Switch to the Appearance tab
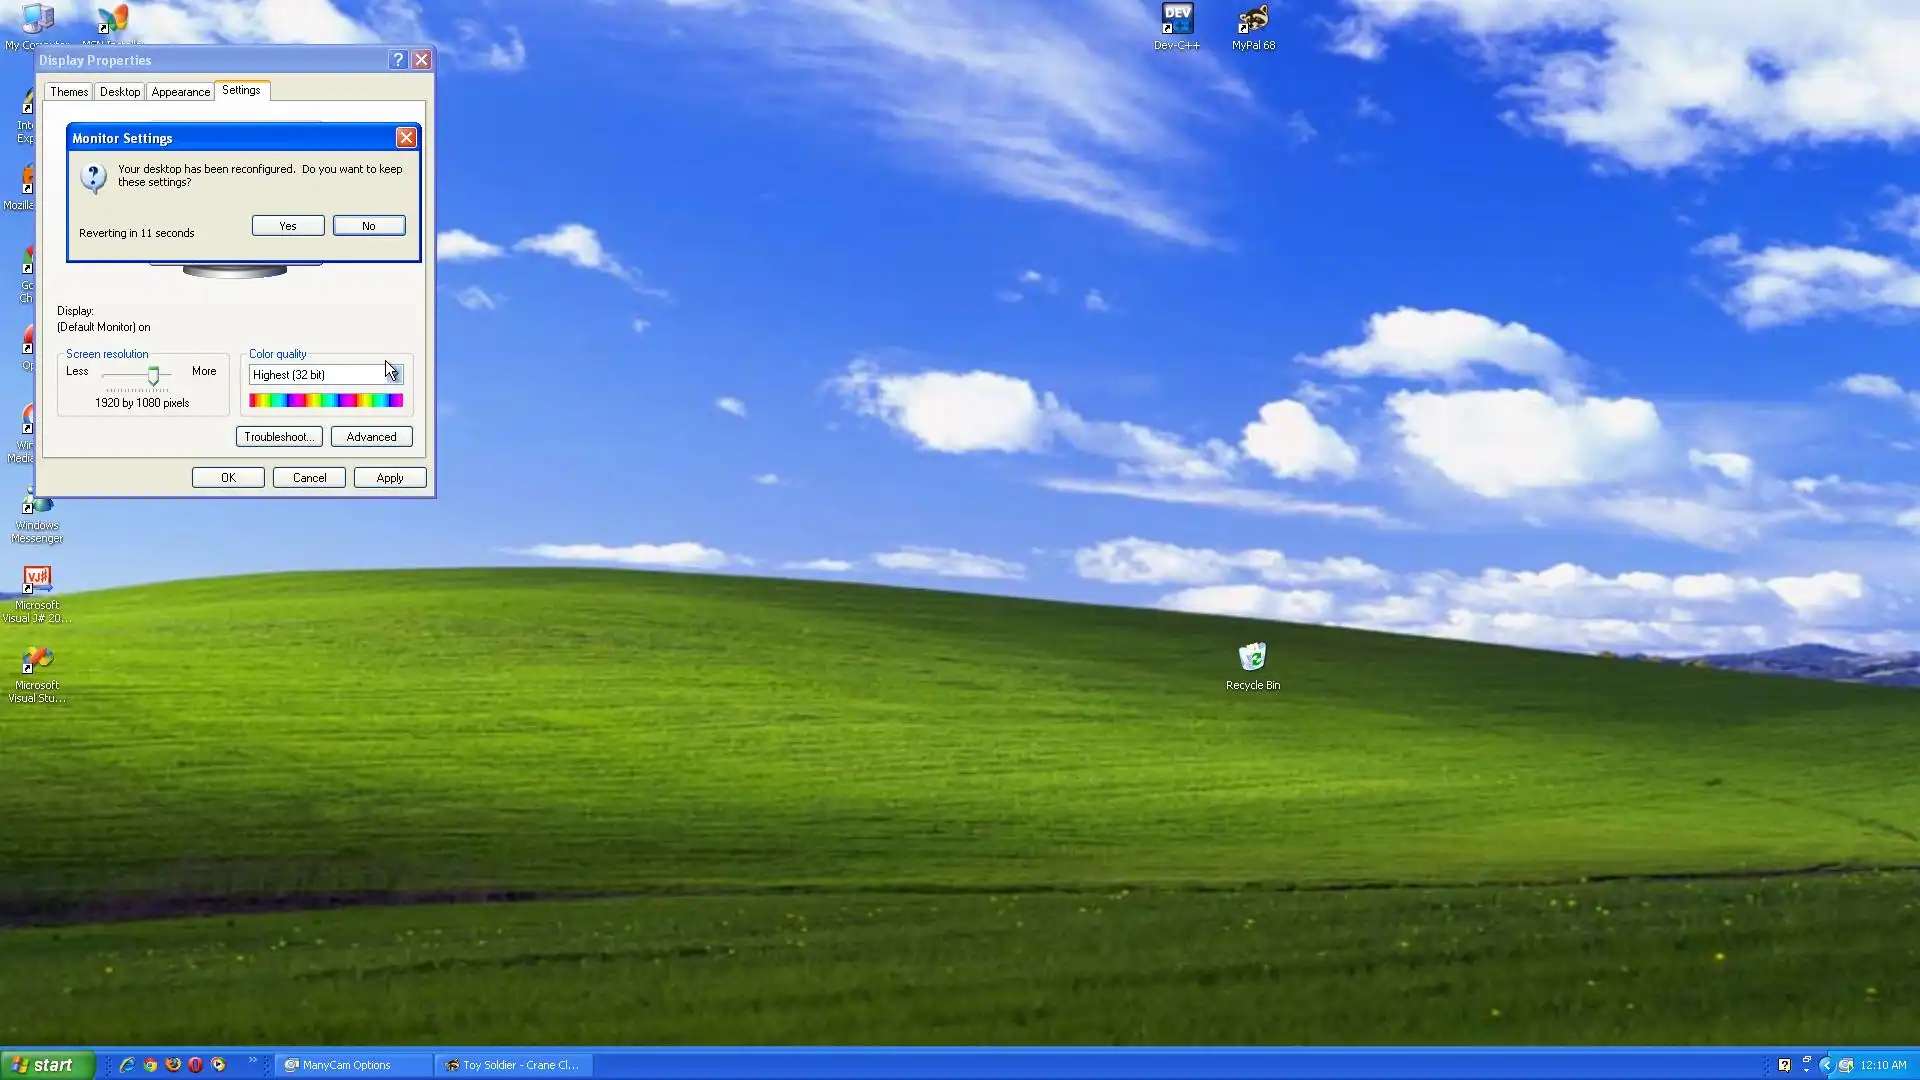 click(180, 92)
